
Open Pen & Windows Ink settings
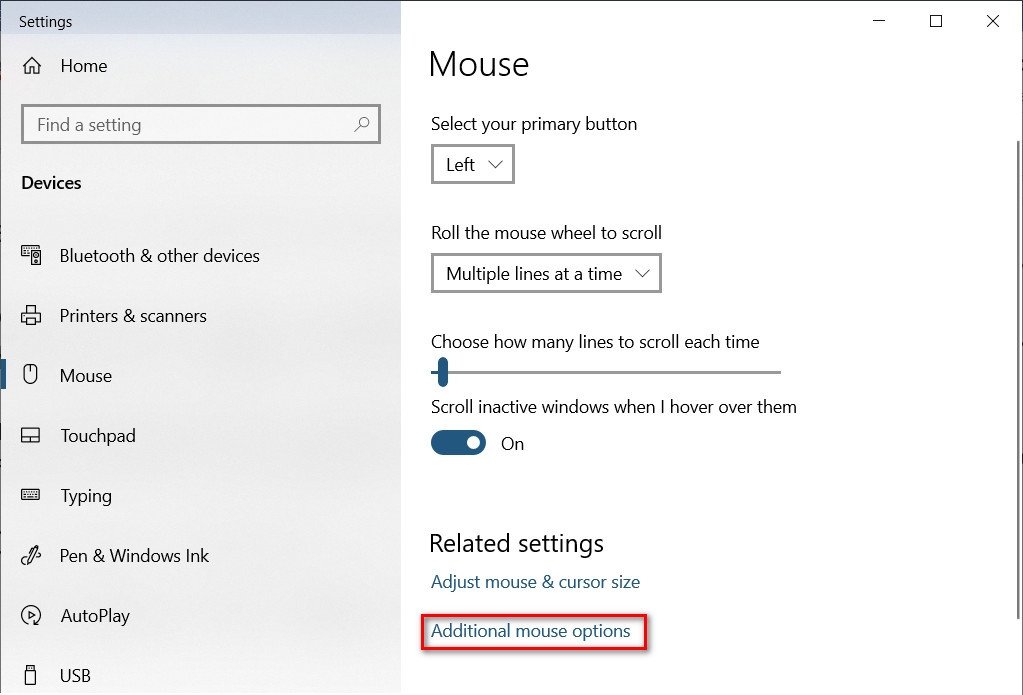point(133,555)
